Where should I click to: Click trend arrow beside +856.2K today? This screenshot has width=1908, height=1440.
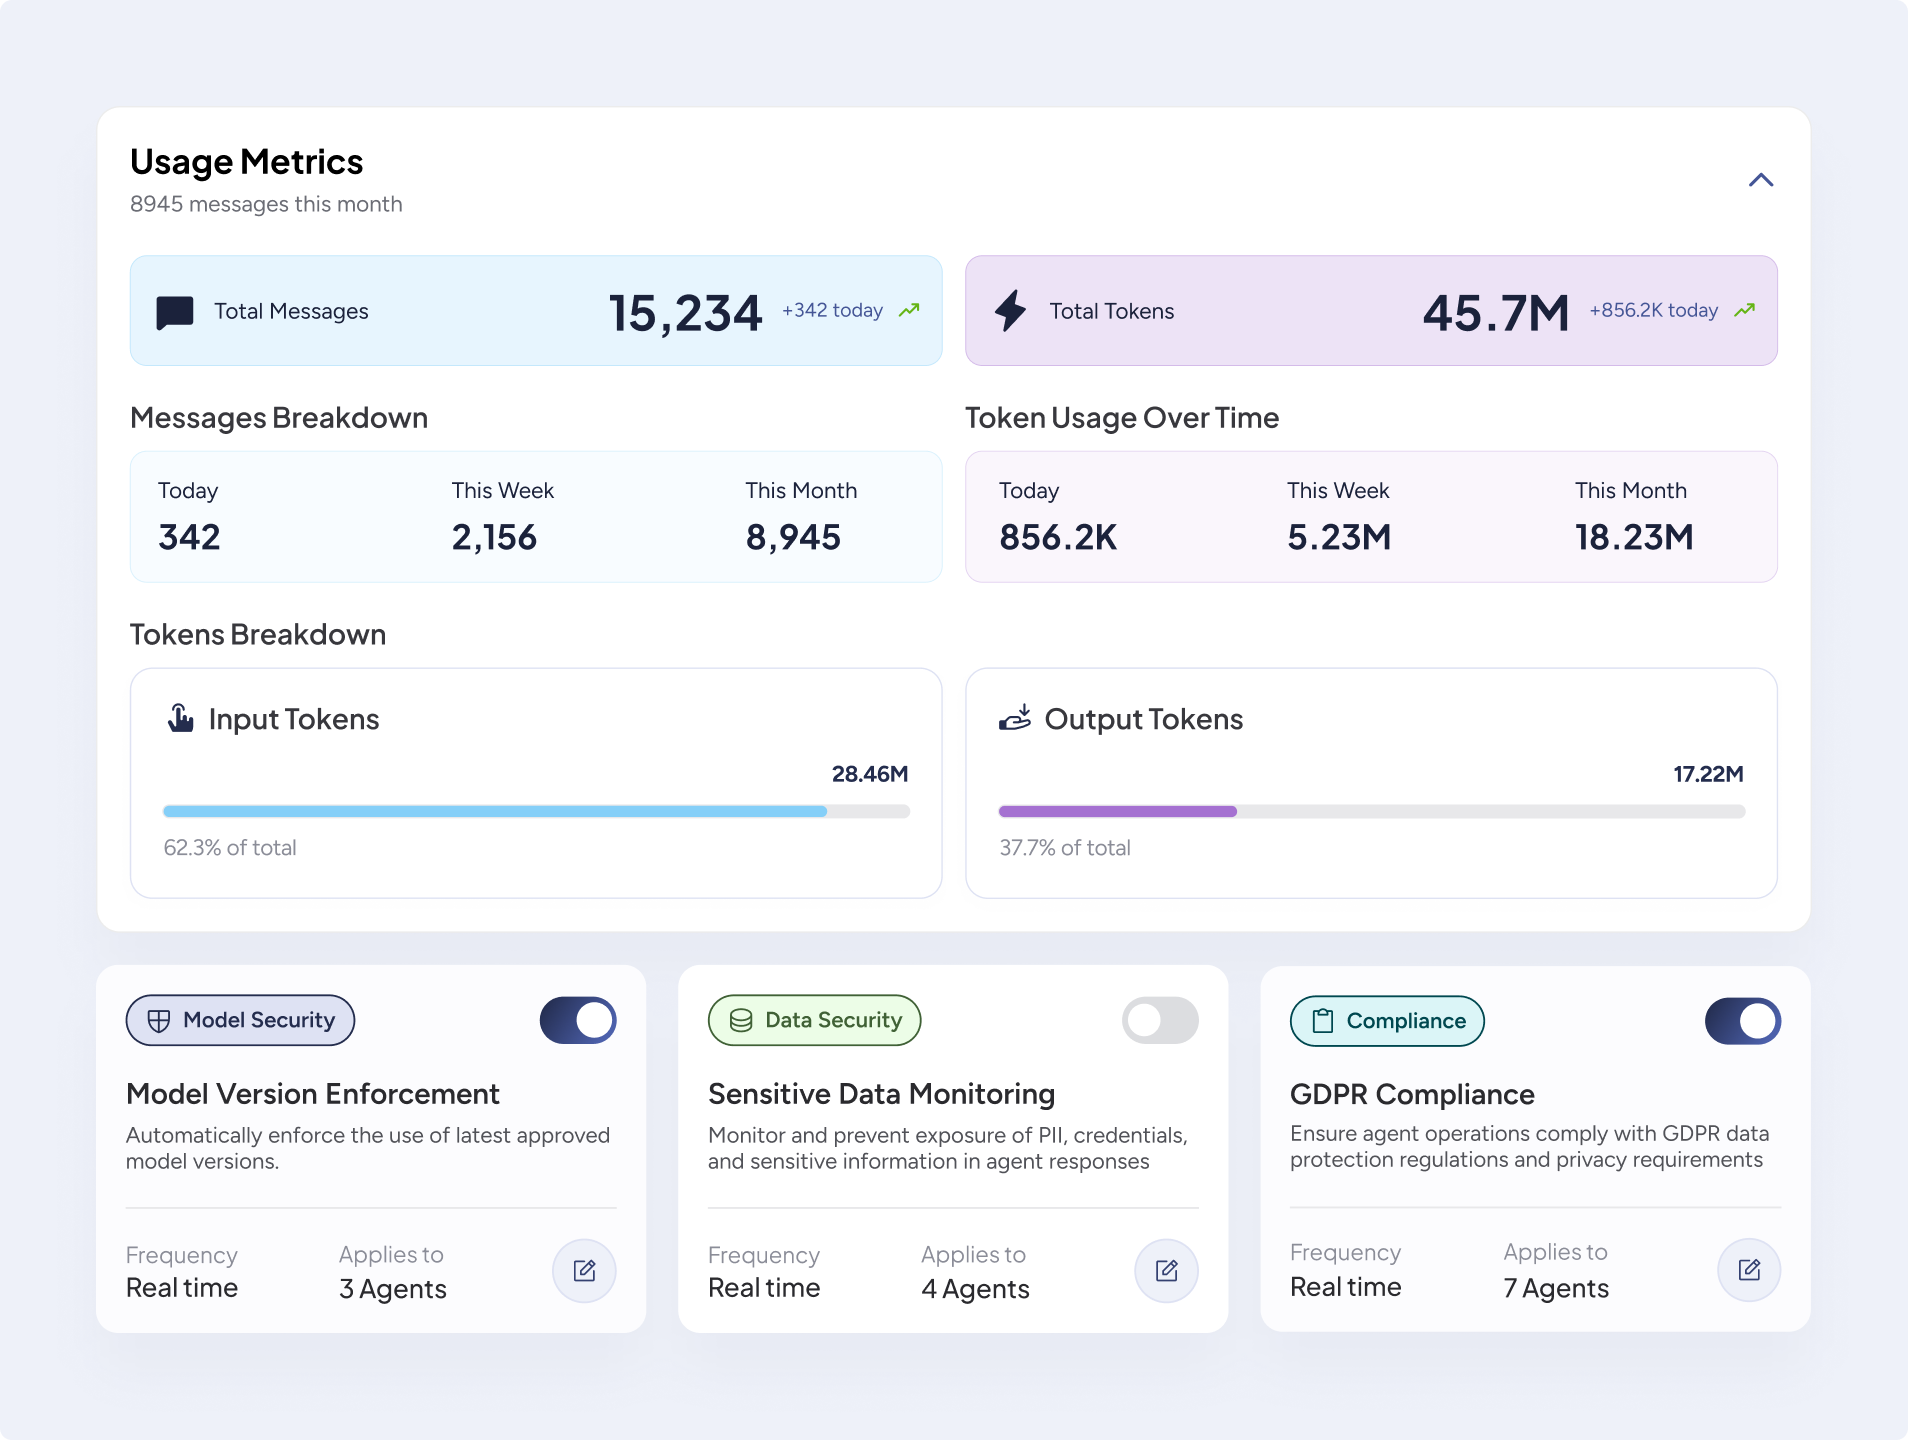point(1745,310)
